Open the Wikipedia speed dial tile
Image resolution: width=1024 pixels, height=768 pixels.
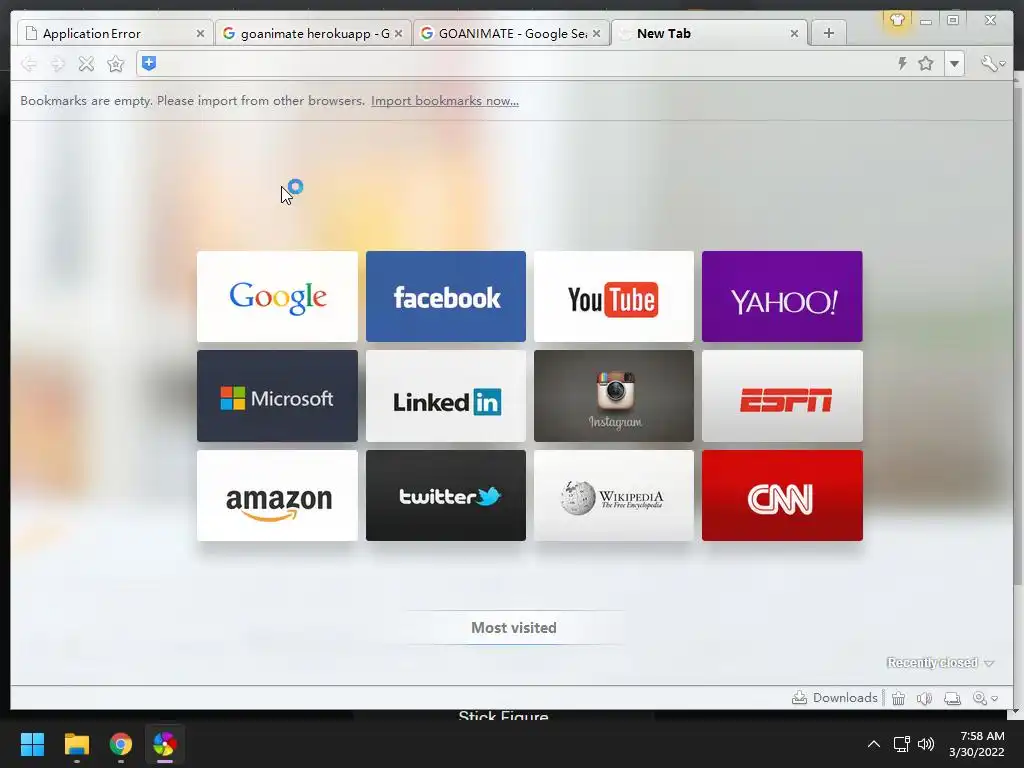coord(614,496)
